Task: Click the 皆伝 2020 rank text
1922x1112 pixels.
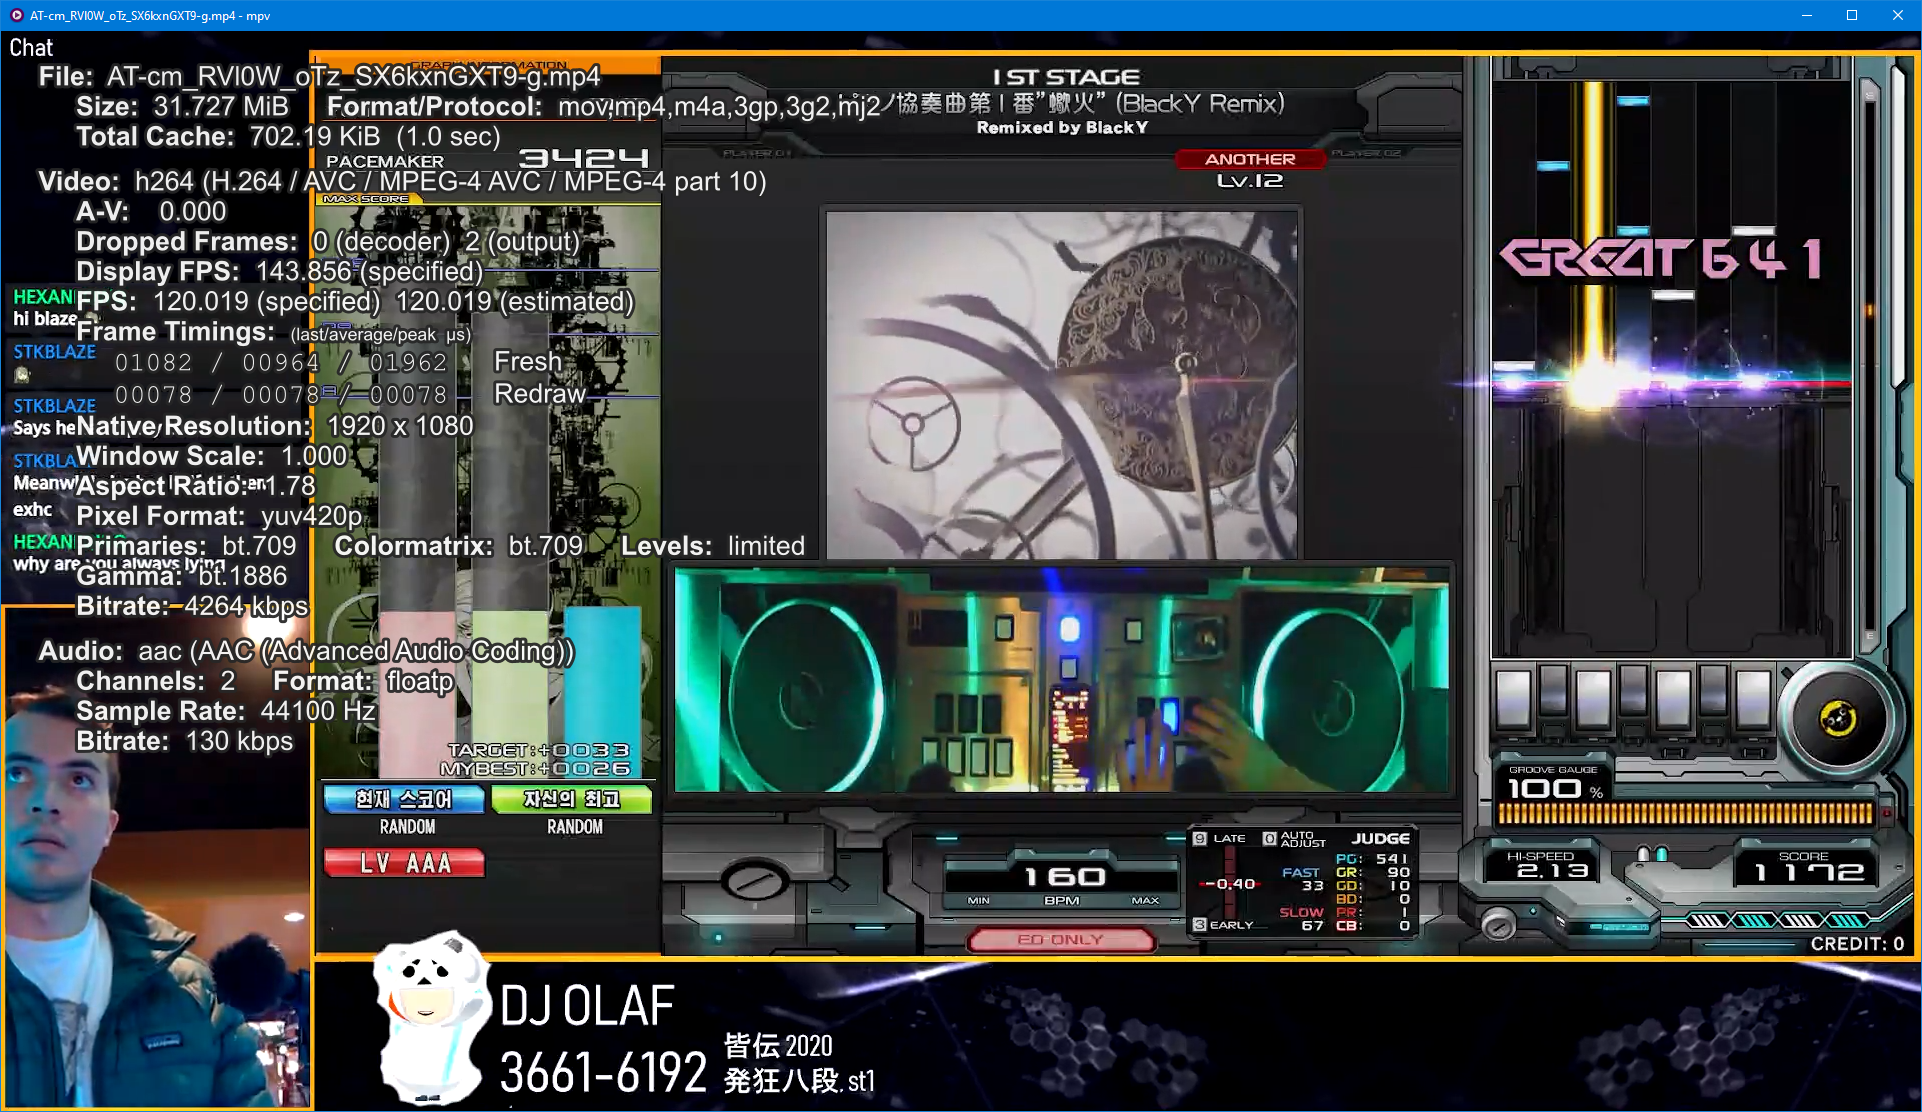Action: tap(778, 1046)
